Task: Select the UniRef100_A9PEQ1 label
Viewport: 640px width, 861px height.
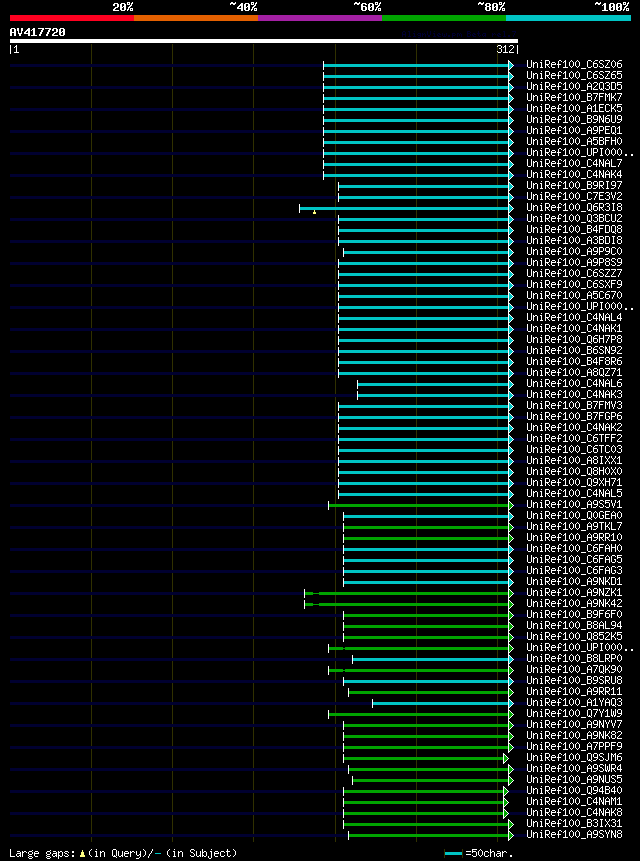Action: (574, 131)
